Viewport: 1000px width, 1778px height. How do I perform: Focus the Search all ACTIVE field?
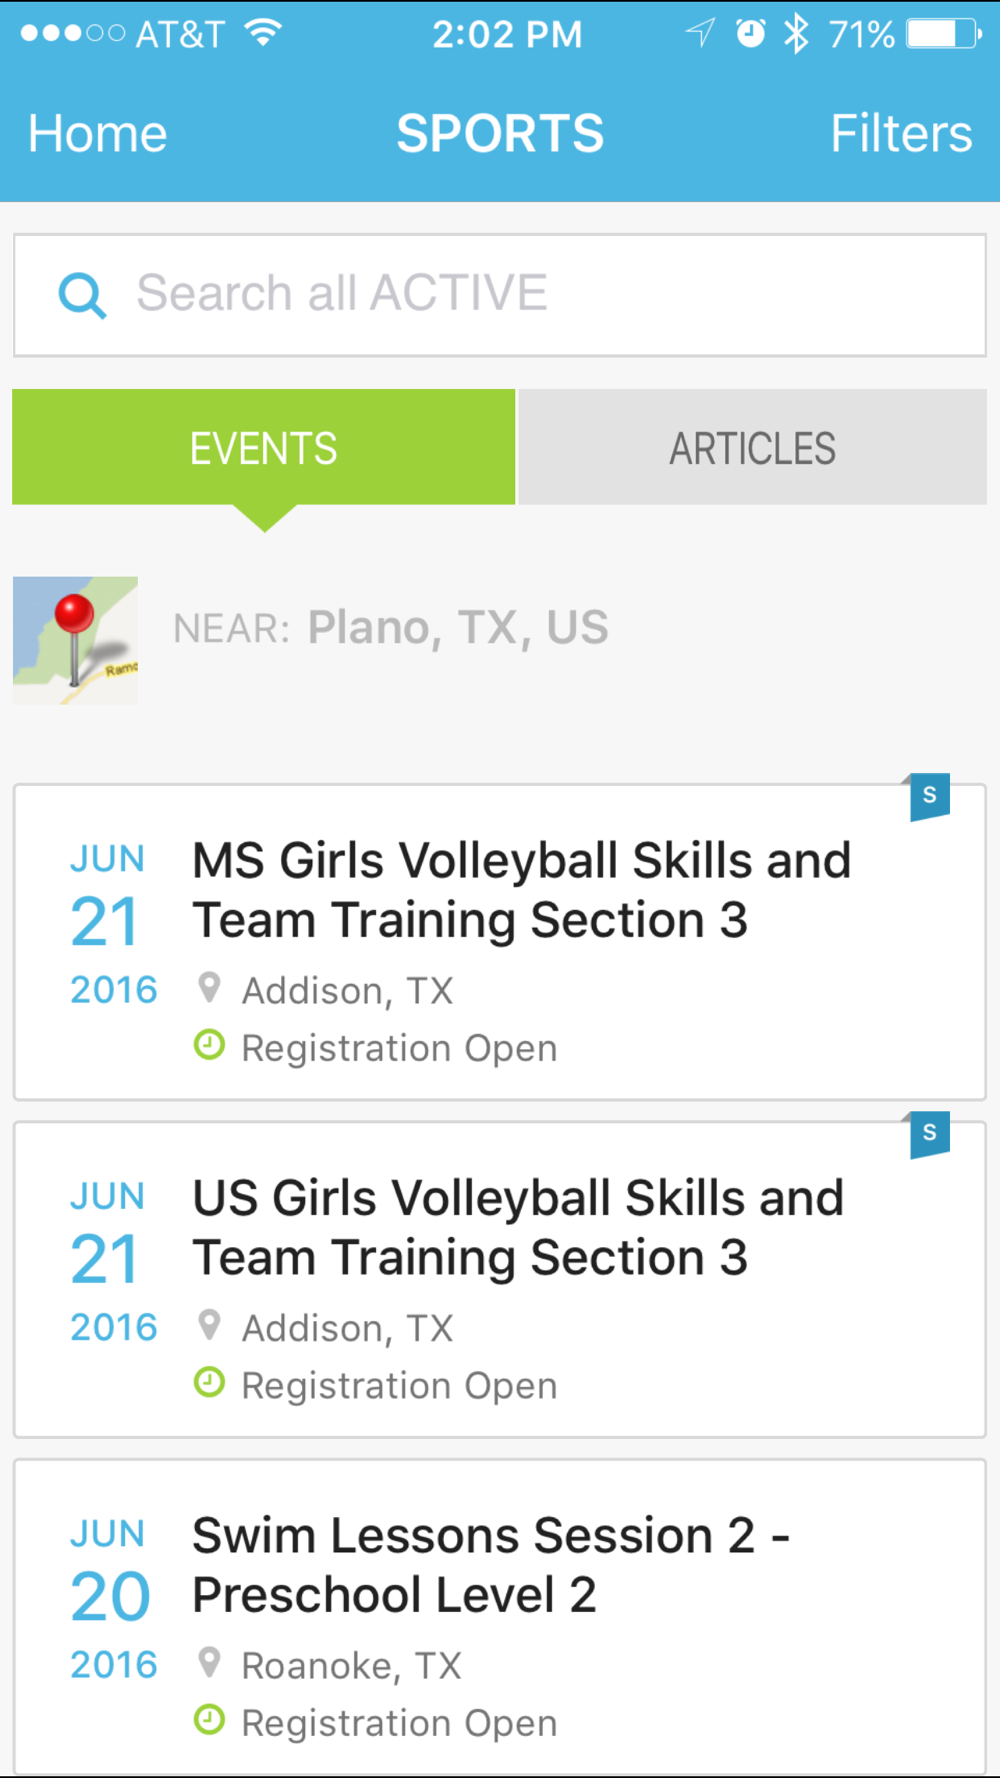click(500, 295)
